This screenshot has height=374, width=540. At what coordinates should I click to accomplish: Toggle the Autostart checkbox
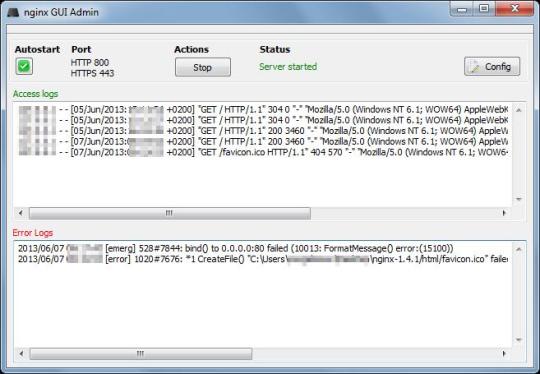(24, 66)
